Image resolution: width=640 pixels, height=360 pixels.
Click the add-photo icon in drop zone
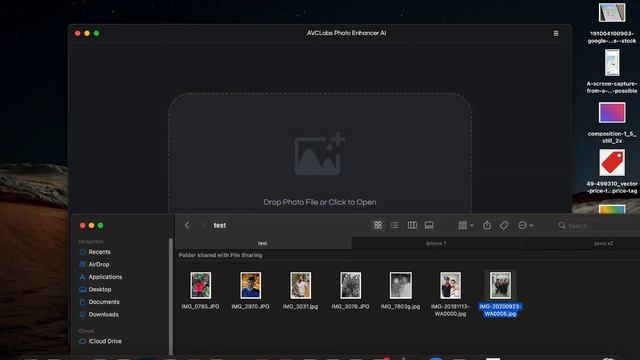point(320,154)
